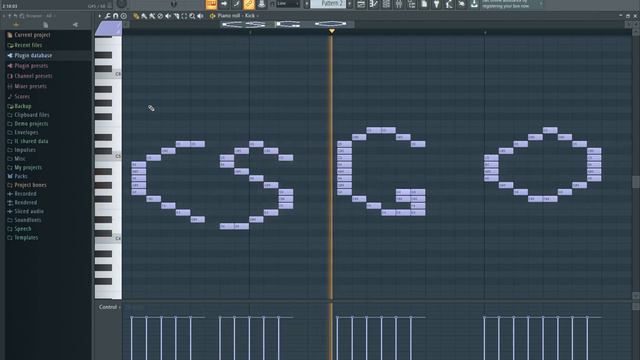Toggle the orange keyboard button in top bar
640x360 pixels.
(x=211, y=4)
